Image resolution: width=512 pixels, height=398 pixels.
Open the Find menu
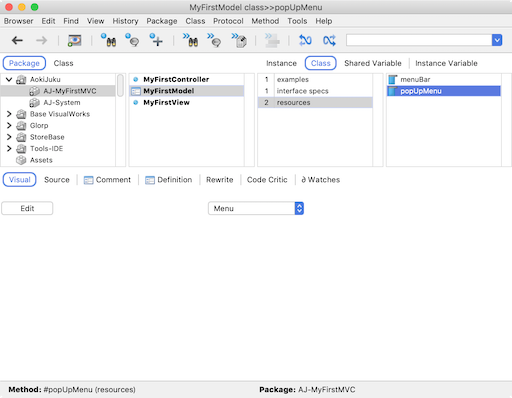71,21
